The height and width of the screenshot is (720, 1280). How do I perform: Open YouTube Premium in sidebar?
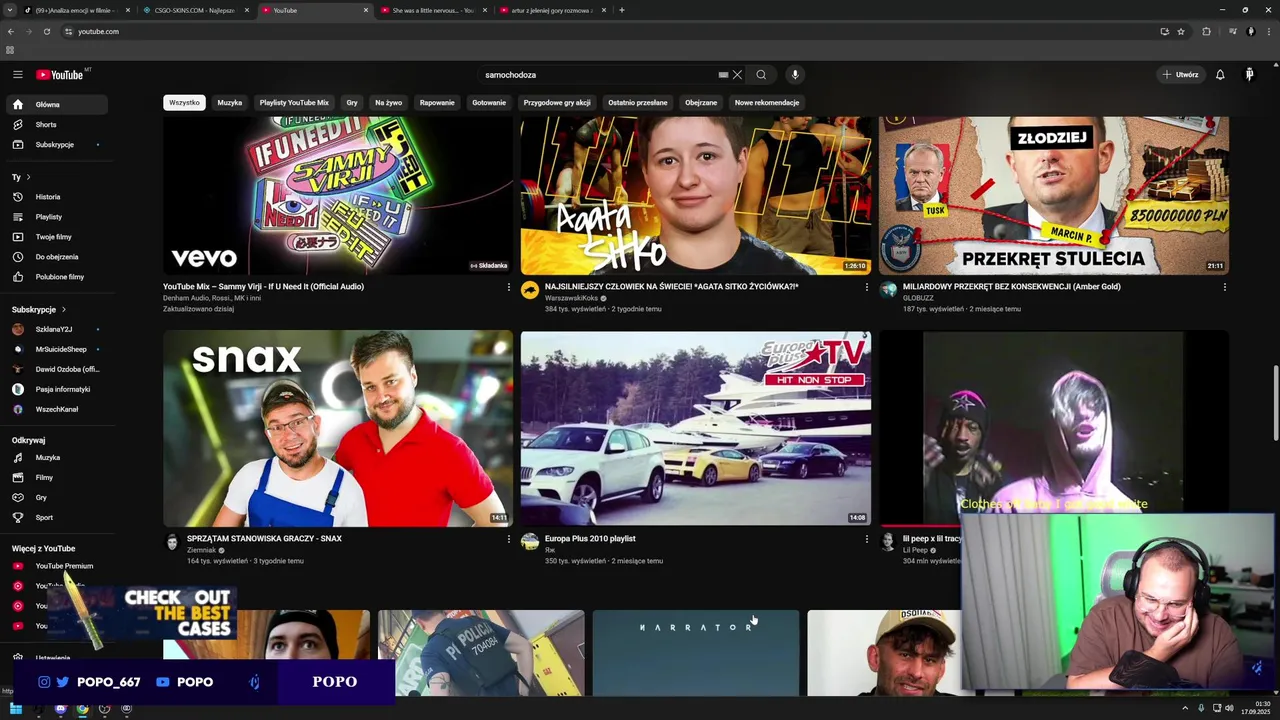tap(56, 566)
